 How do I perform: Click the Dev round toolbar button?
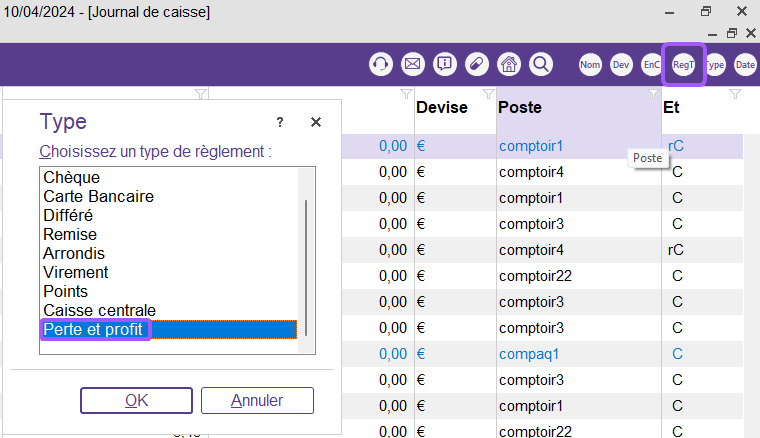coord(621,65)
